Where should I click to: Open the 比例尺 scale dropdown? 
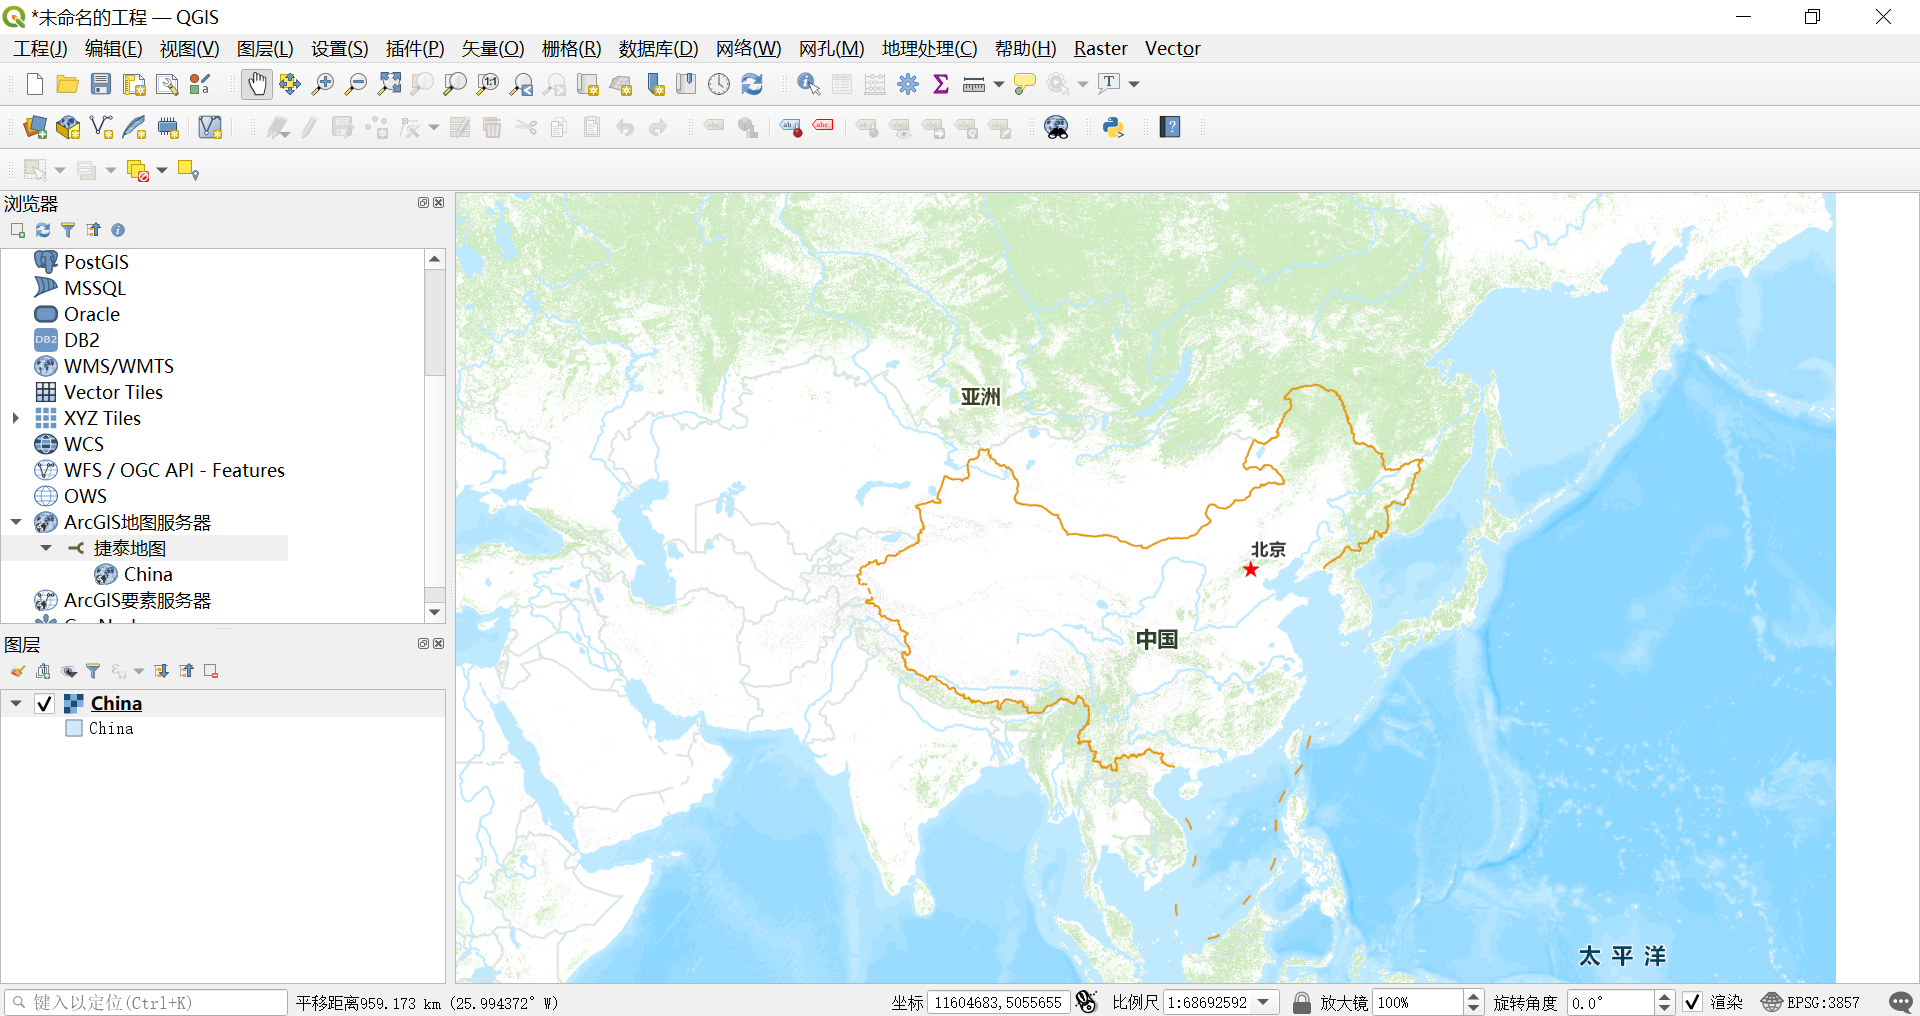tap(1264, 1002)
